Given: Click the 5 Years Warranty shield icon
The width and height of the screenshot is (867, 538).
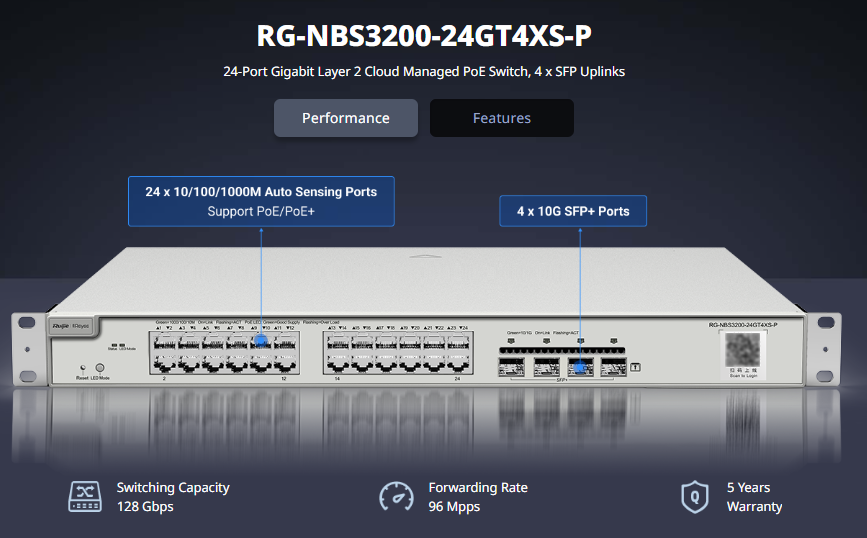Looking at the screenshot, I should tap(695, 497).
